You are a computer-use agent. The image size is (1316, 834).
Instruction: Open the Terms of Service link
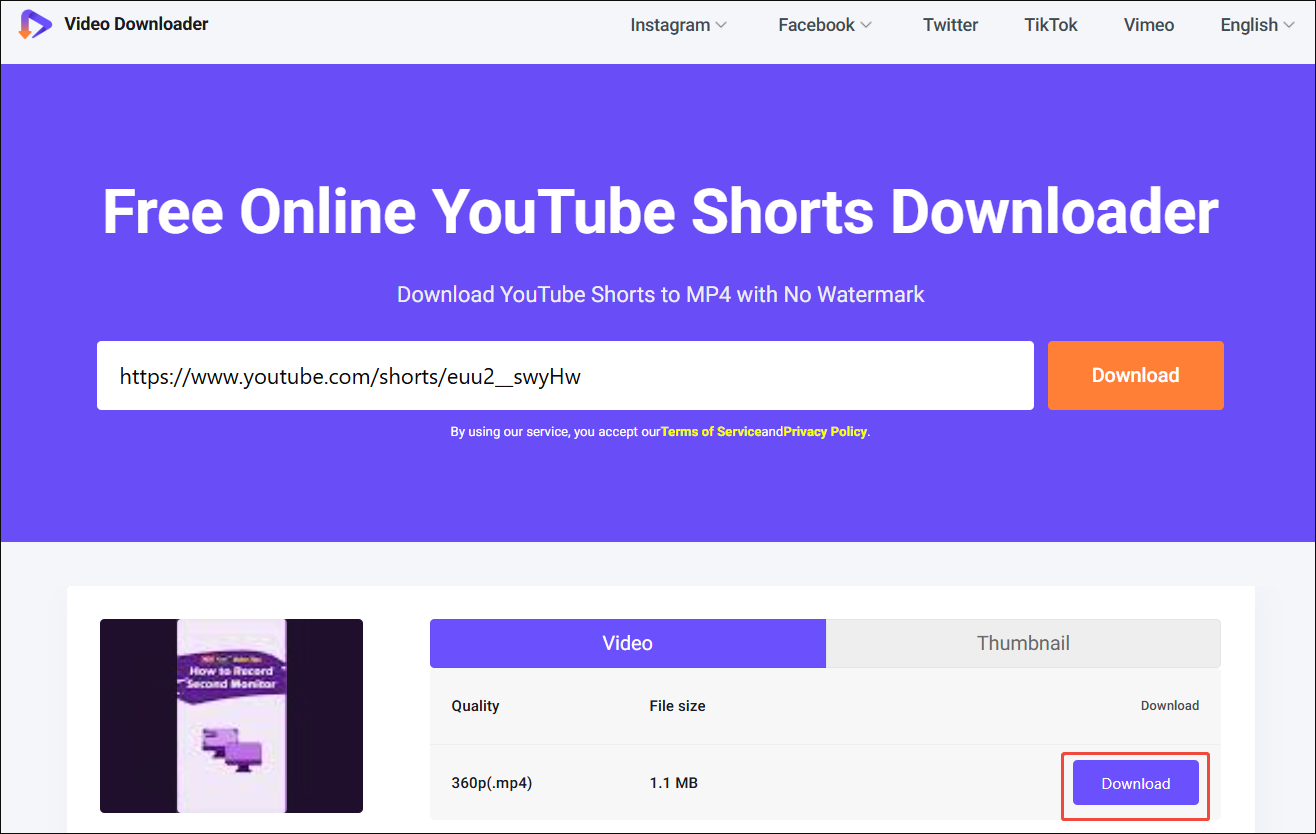pyautogui.click(x=711, y=432)
